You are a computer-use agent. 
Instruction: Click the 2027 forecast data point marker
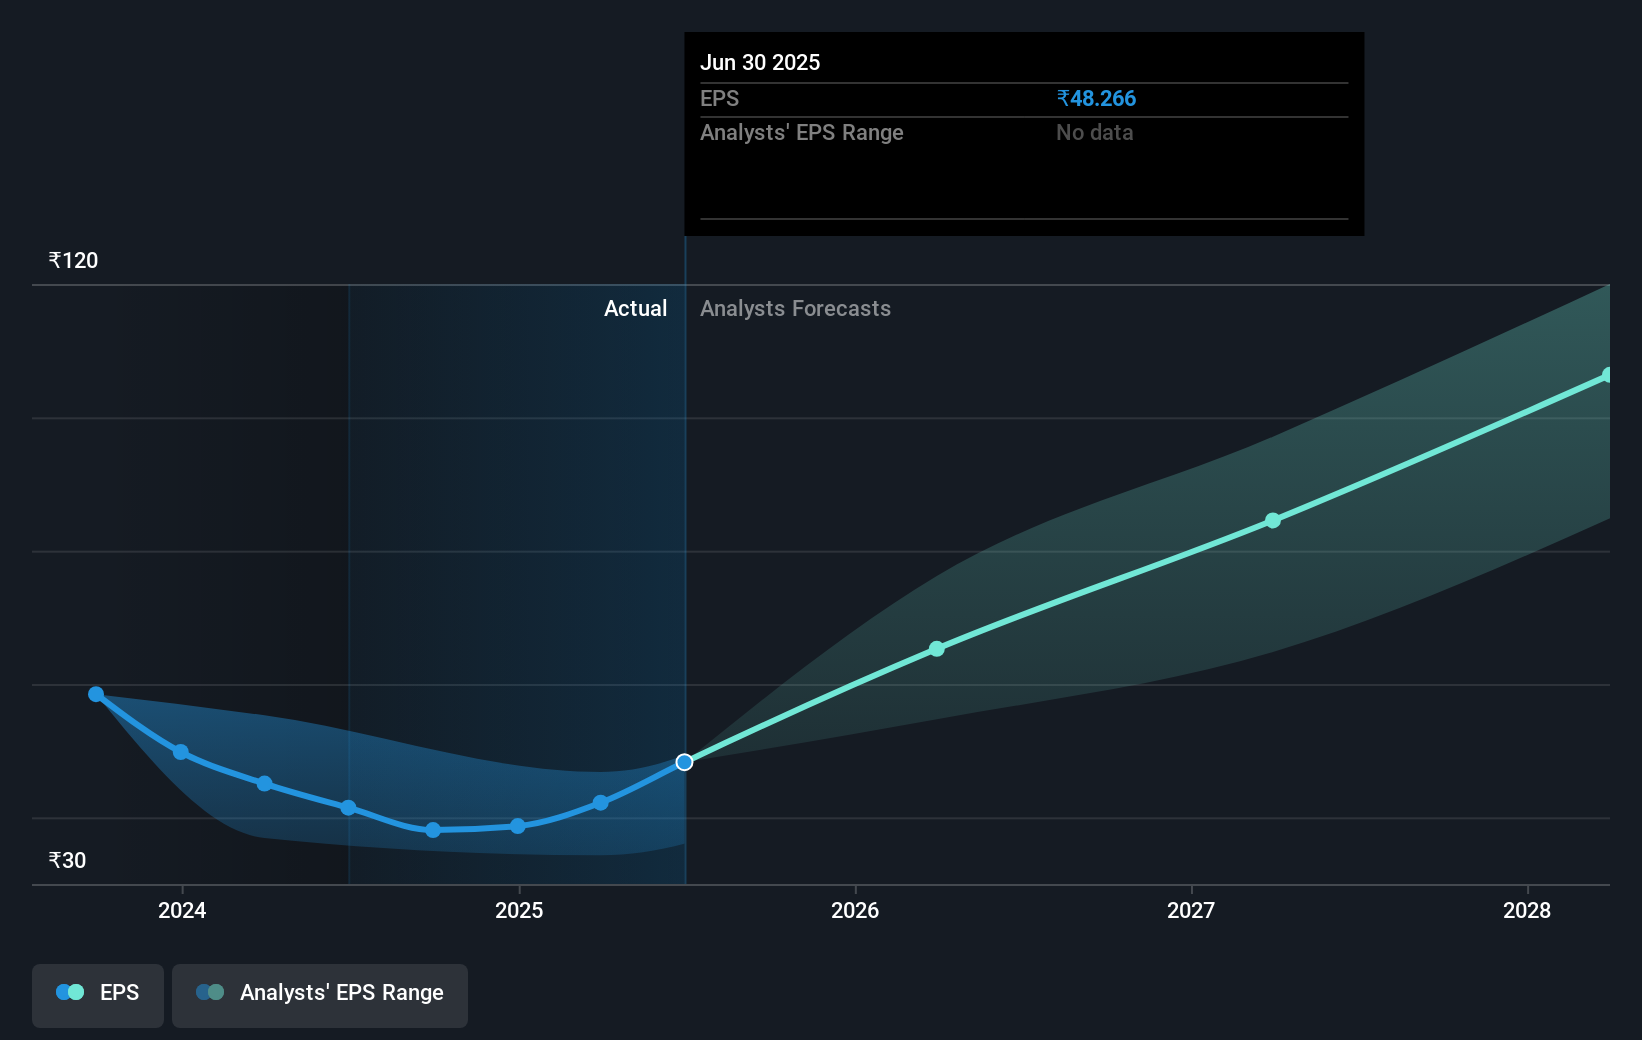tap(1272, 519)
